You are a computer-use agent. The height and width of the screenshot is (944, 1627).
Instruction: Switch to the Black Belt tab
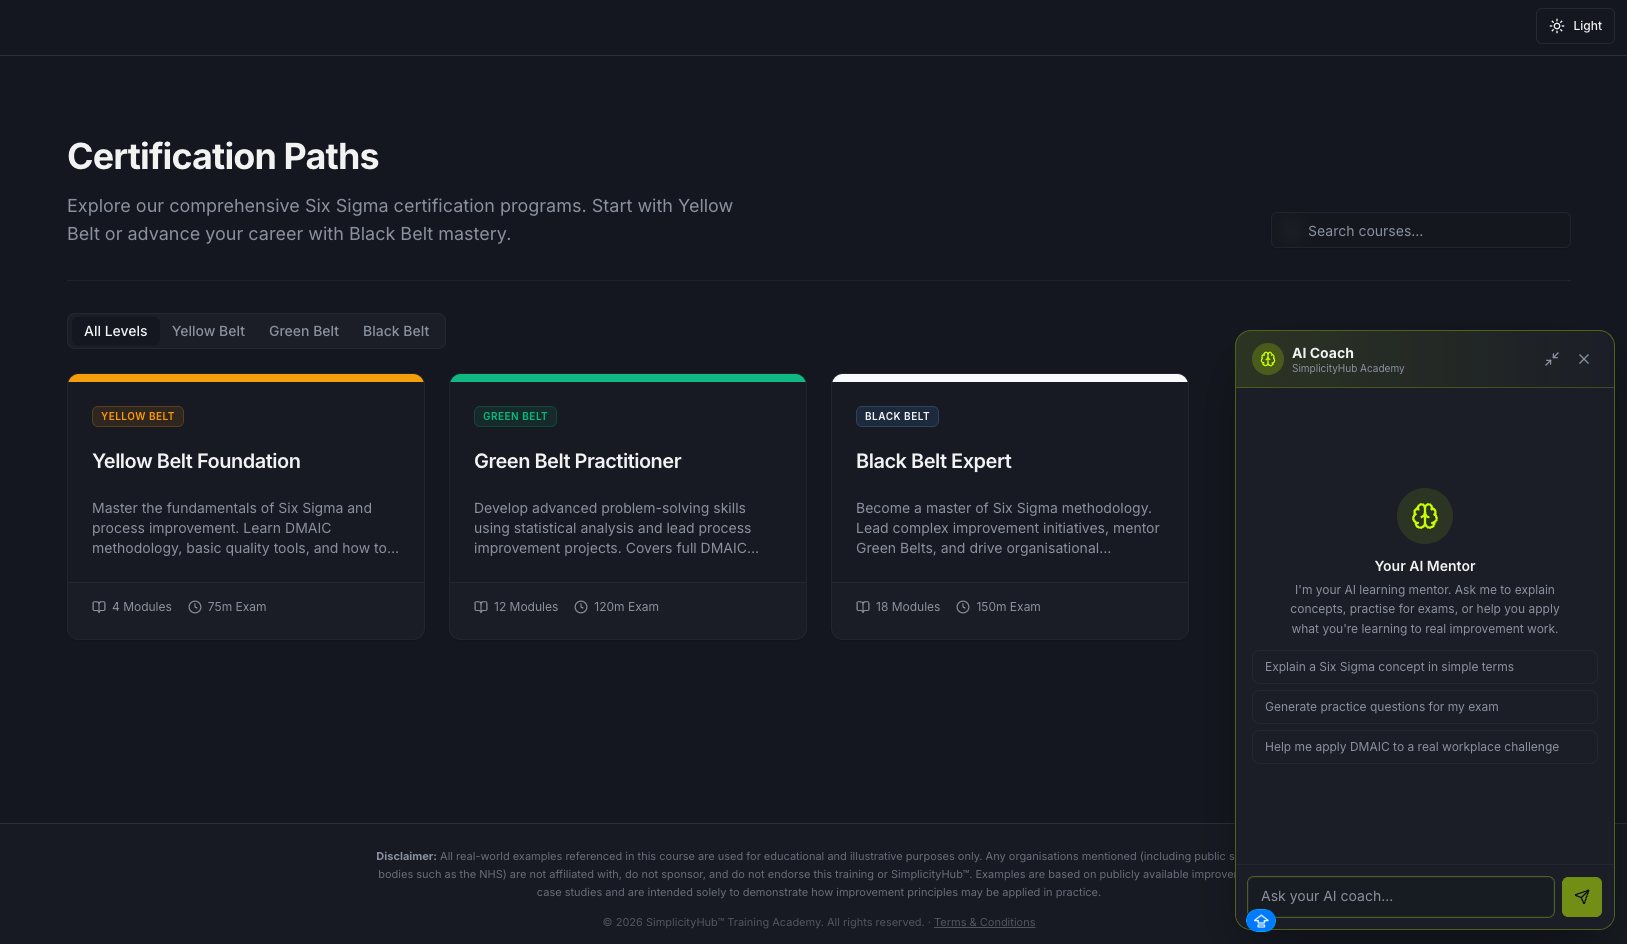pyautogui.click(x=396, y=331)
